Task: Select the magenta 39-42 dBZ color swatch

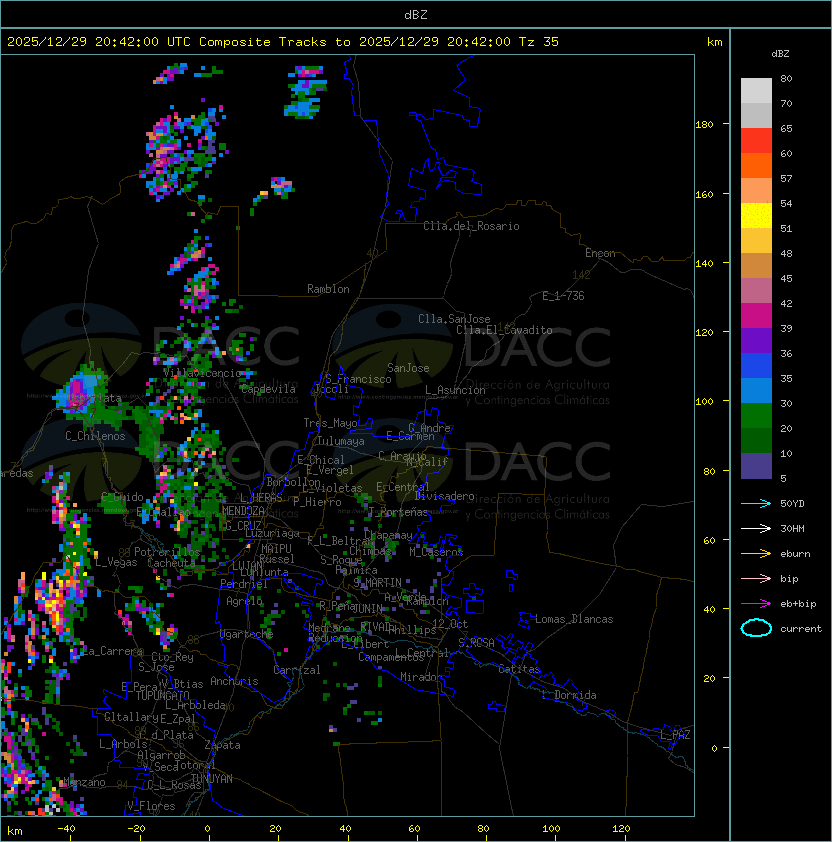Action: tap(756, 316)
